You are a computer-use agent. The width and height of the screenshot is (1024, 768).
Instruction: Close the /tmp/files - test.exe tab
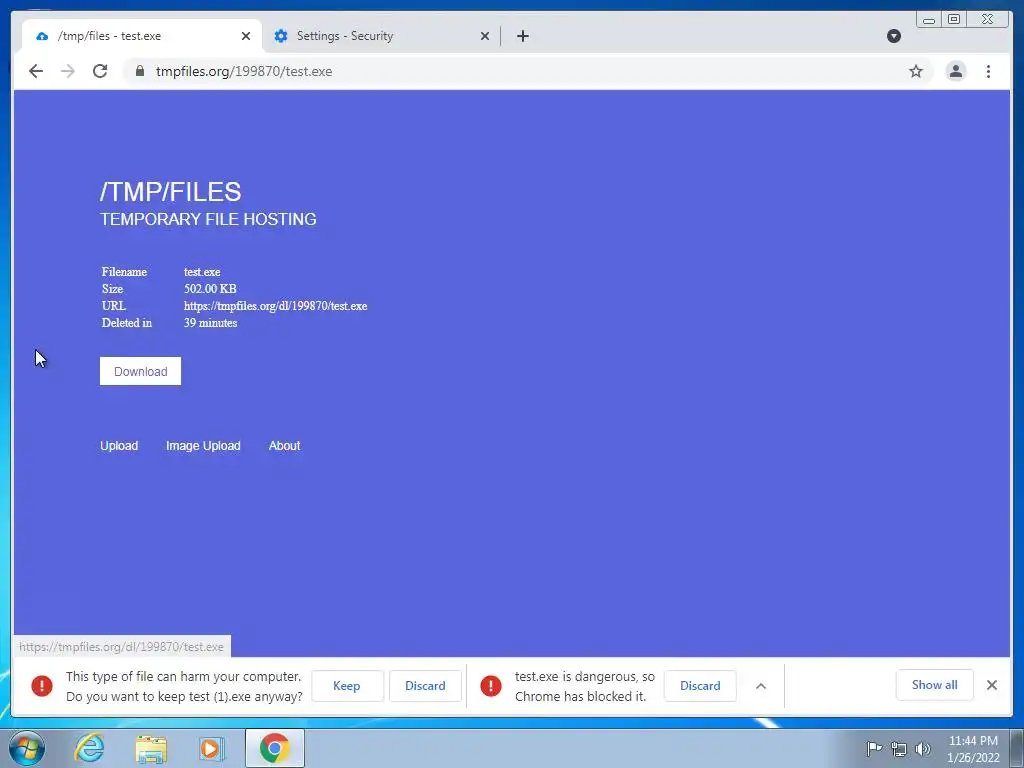[246, 36]
